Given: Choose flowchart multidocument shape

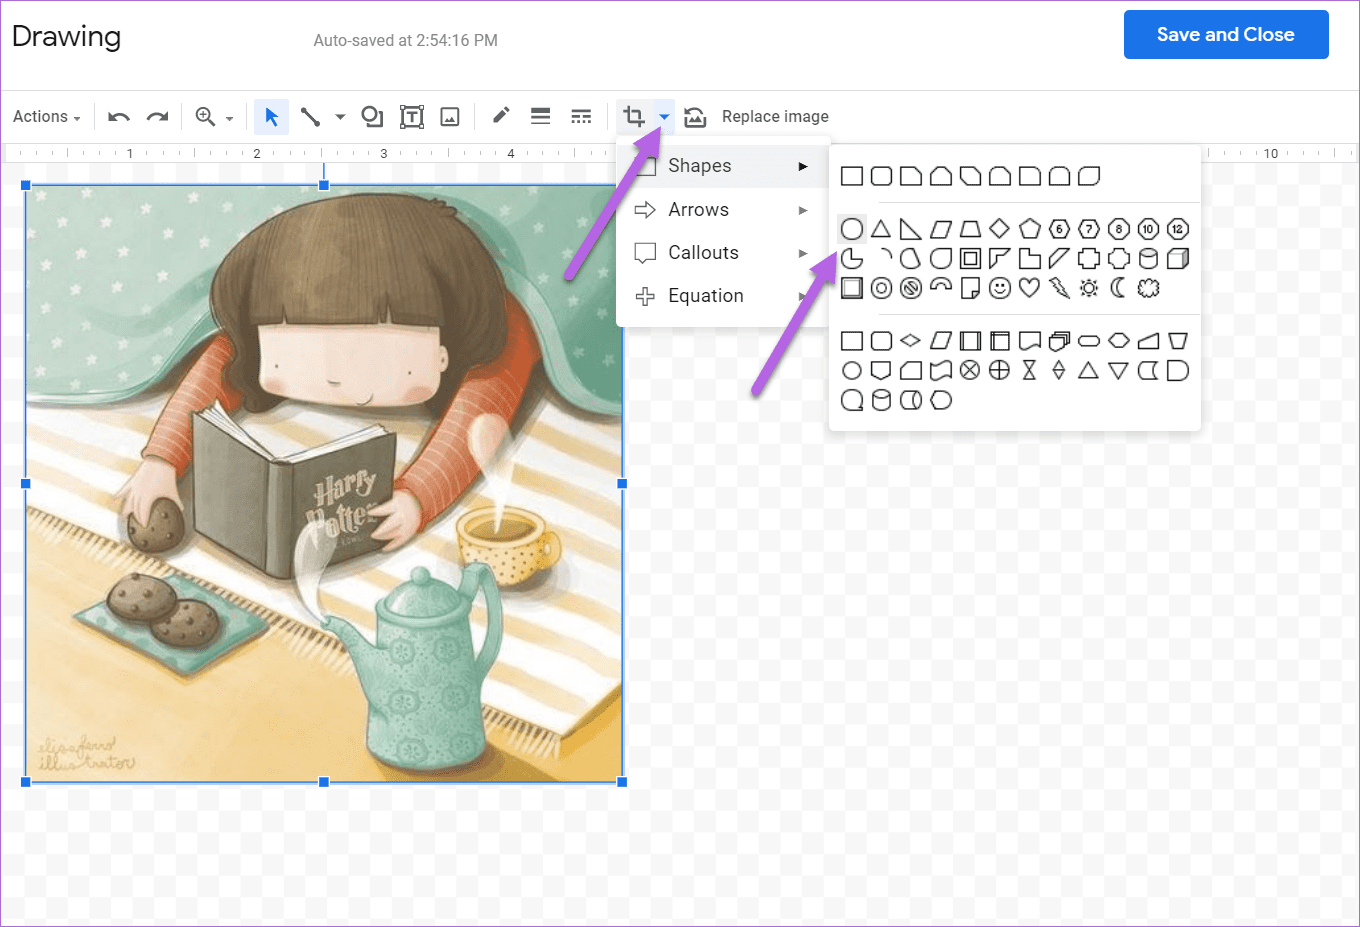Looking at the screenshot, I should (x=1059, y=341).
